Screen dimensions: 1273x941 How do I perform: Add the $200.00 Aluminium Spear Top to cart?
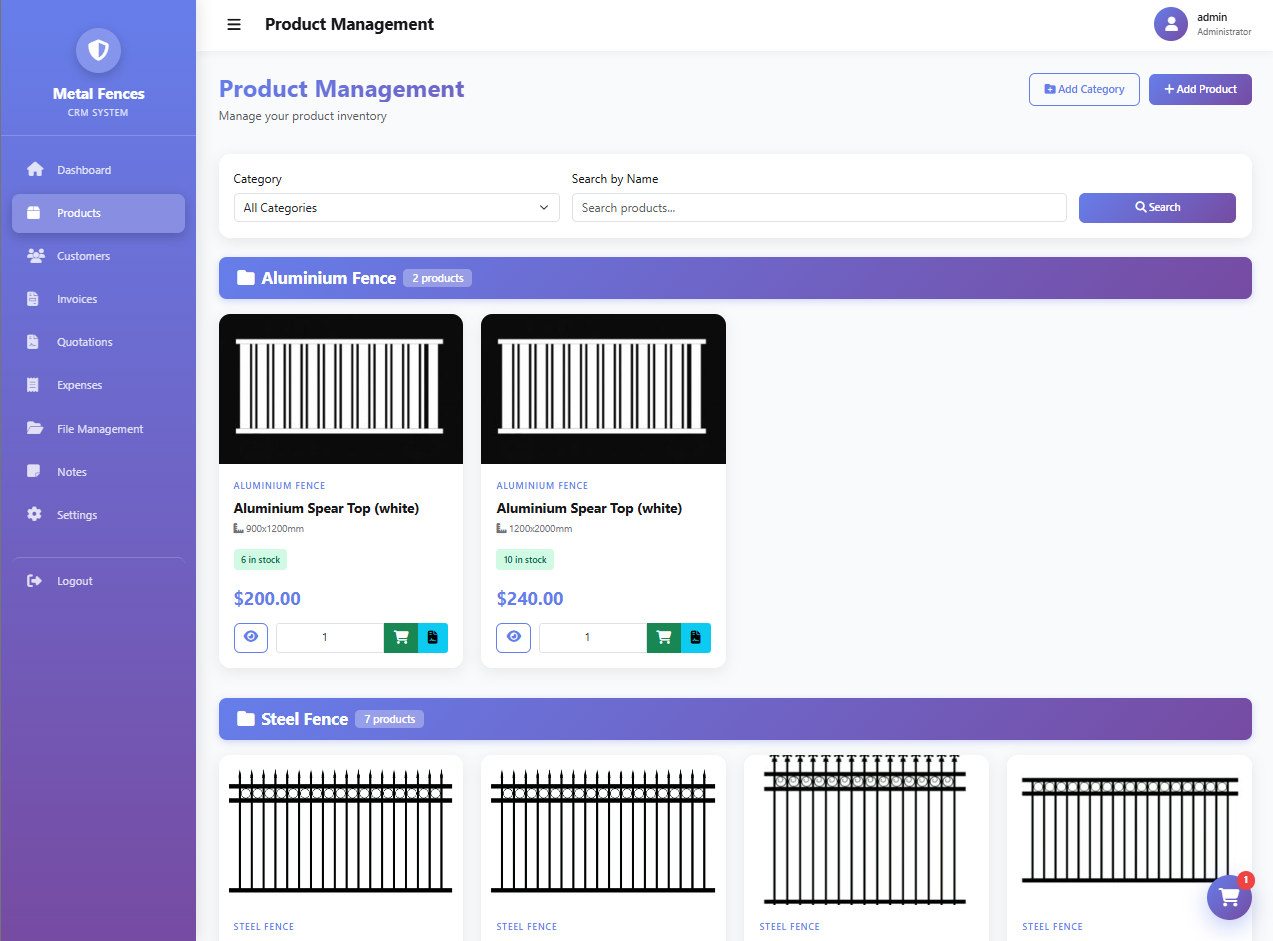tap(401, 637)
